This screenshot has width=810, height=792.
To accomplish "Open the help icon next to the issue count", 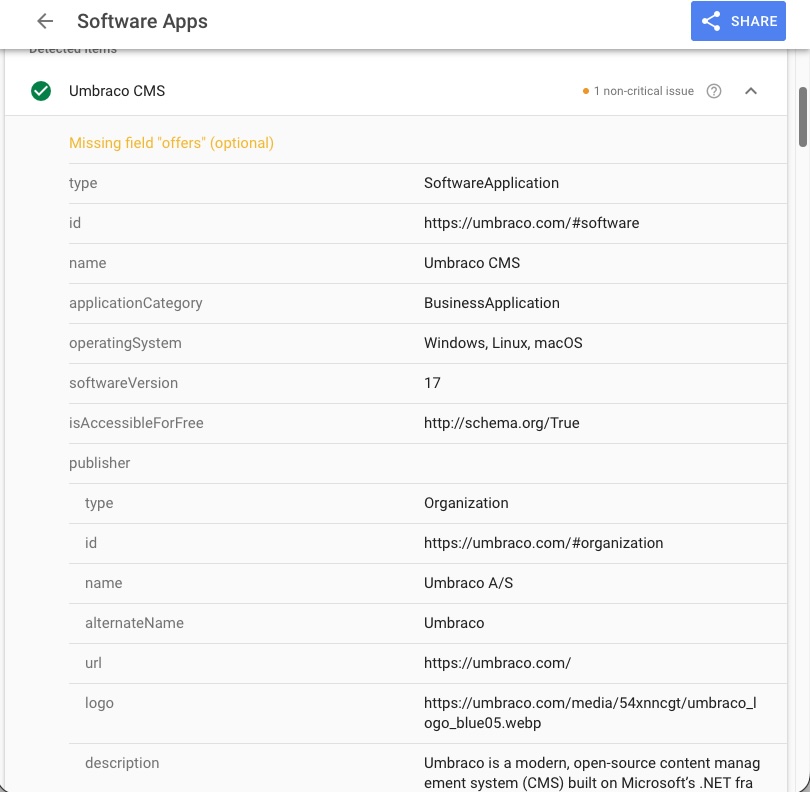I will [714, 91].
